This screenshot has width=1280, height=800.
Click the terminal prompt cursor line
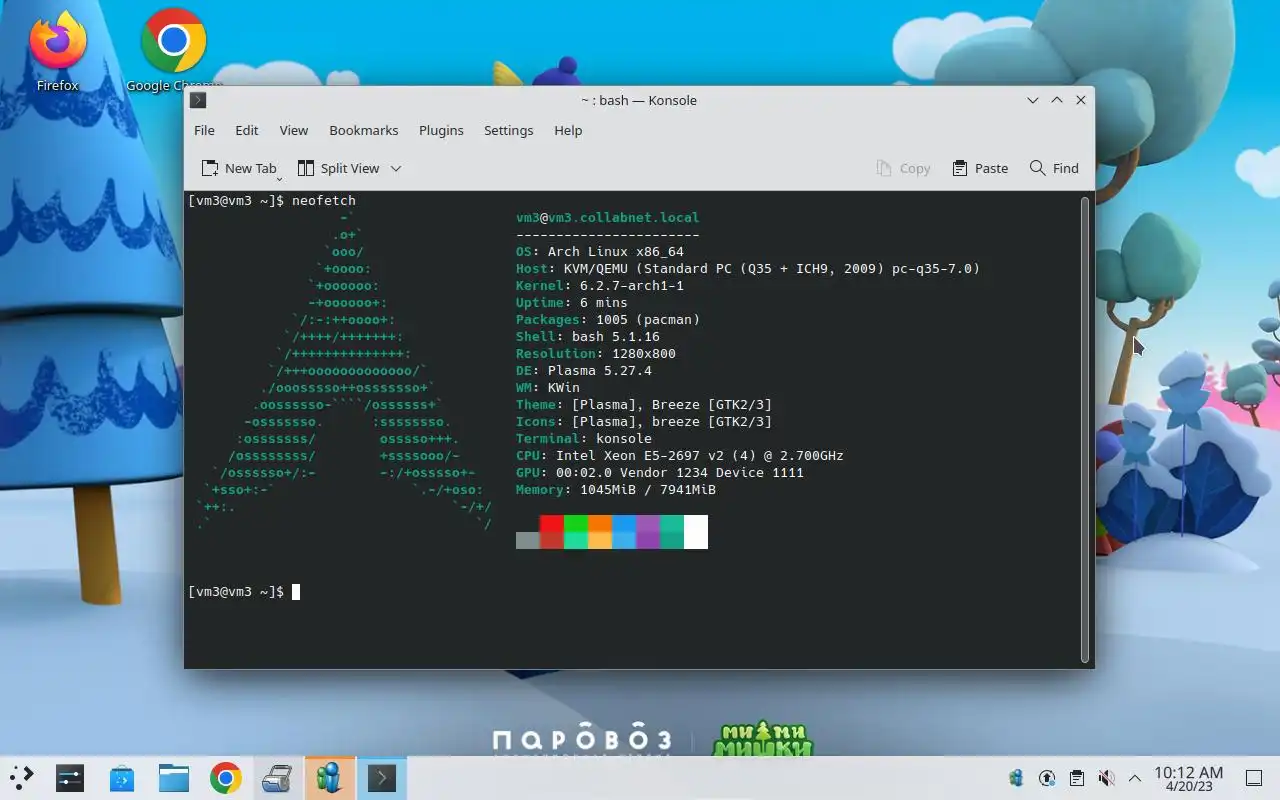(244, 592)
